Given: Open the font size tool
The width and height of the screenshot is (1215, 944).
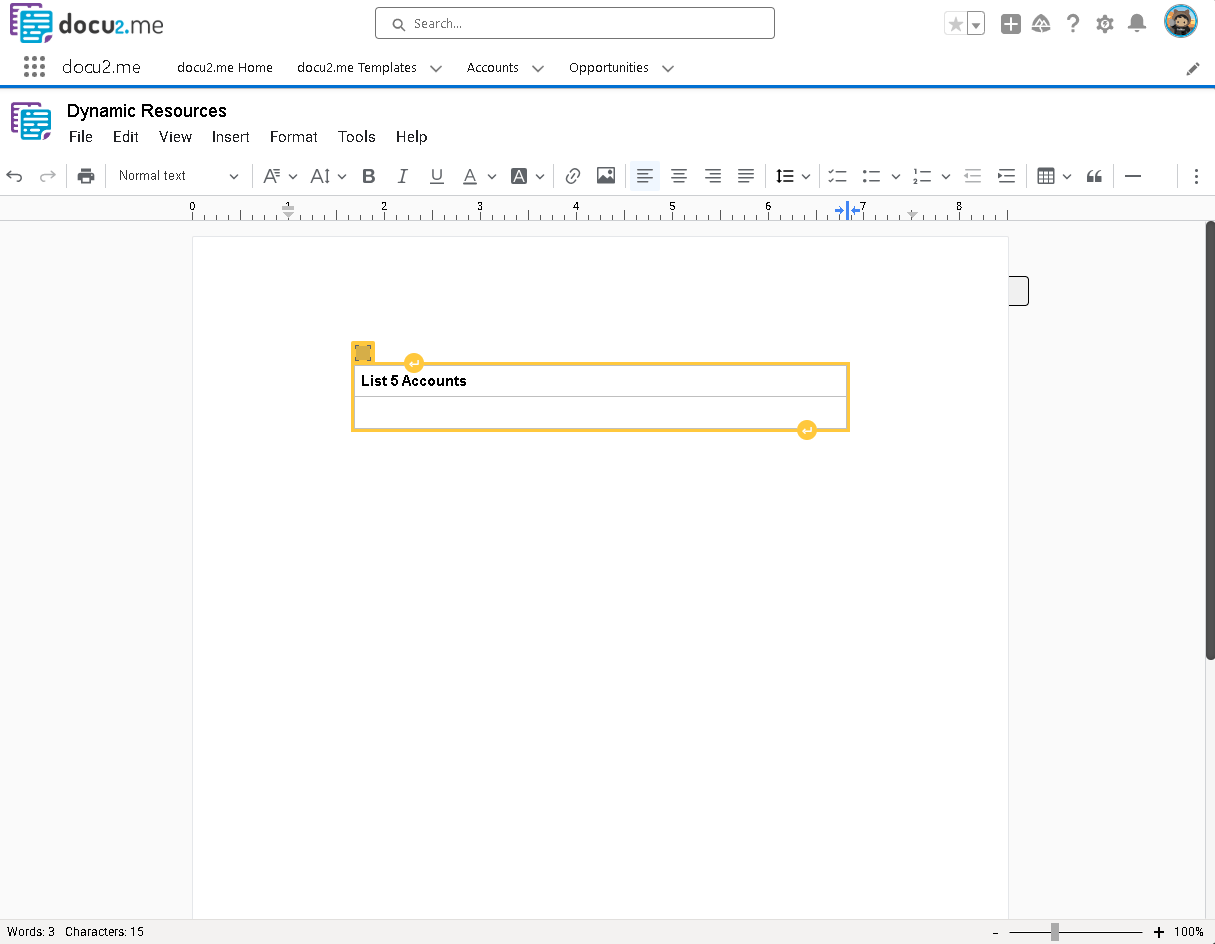Looking at the screenshot, I should (320, 176).
